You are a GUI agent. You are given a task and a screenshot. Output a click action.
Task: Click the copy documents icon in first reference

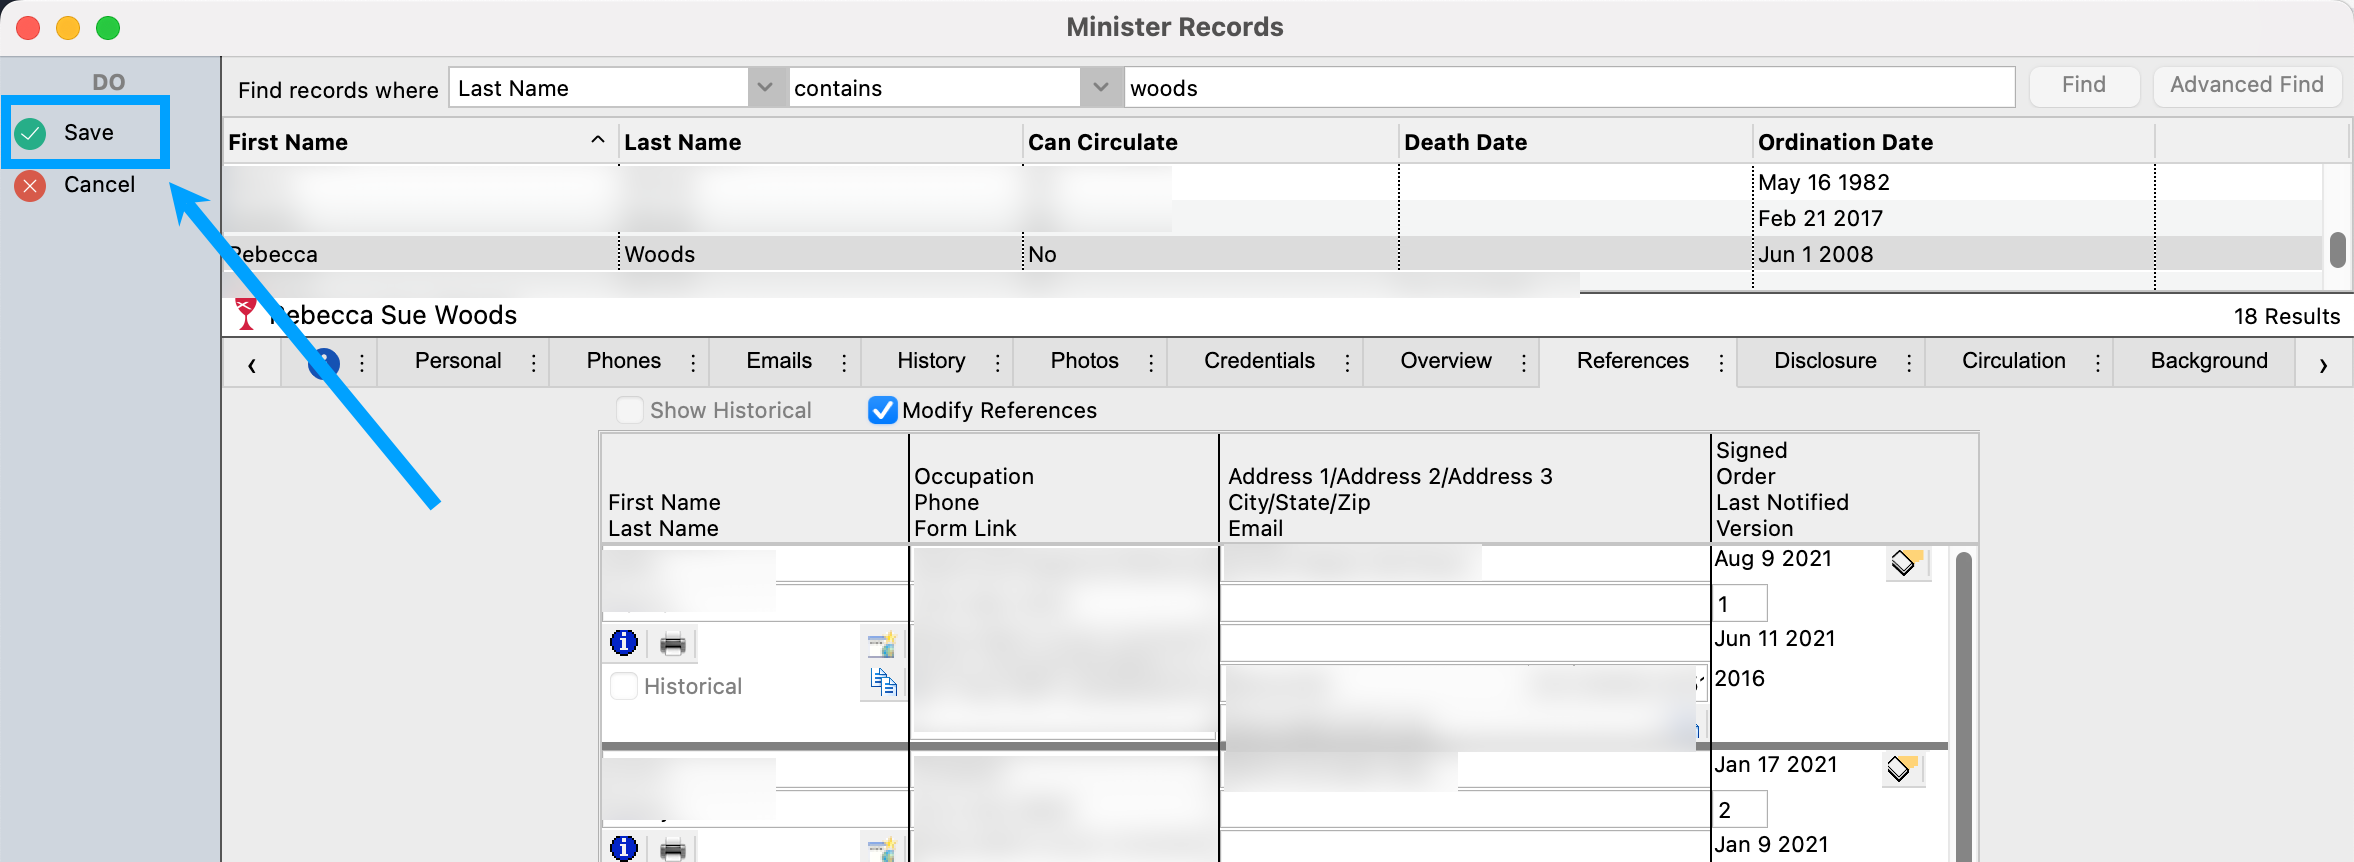point(883,683)
